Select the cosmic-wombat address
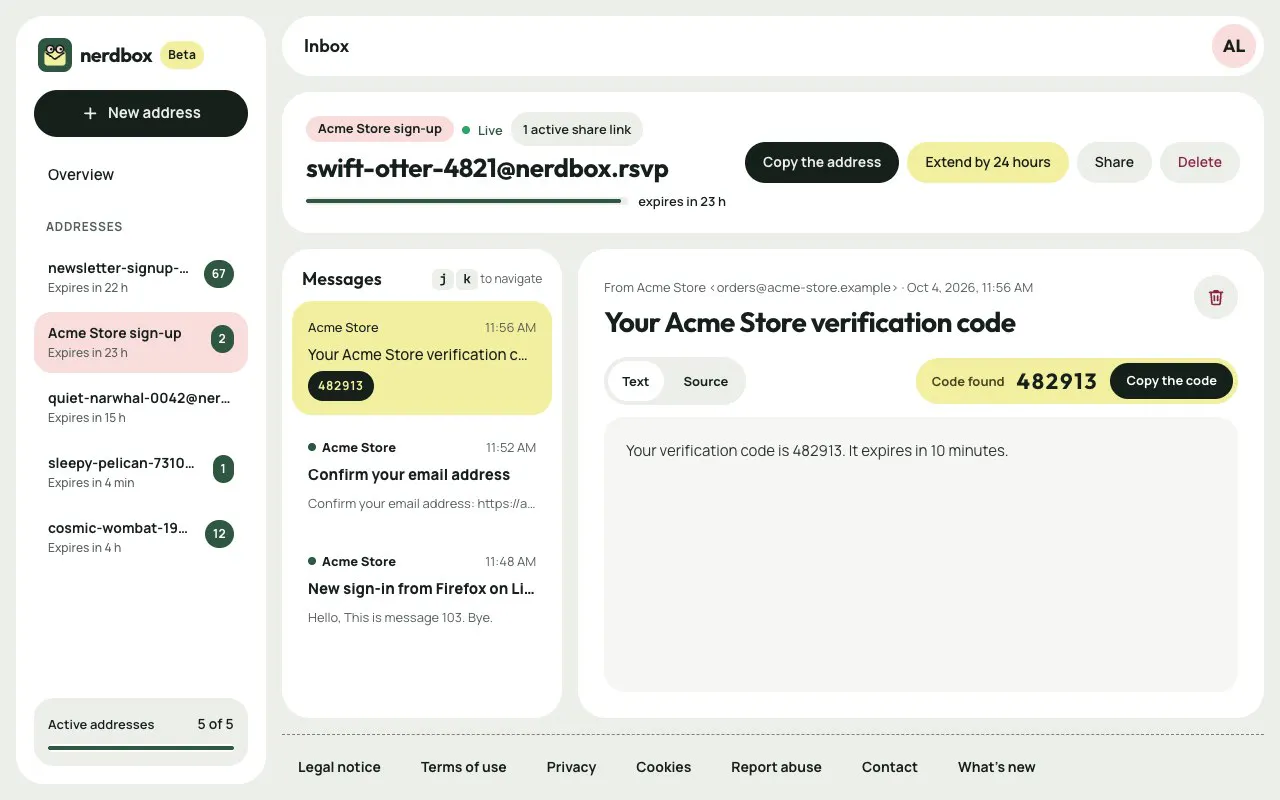 [141, 537]
